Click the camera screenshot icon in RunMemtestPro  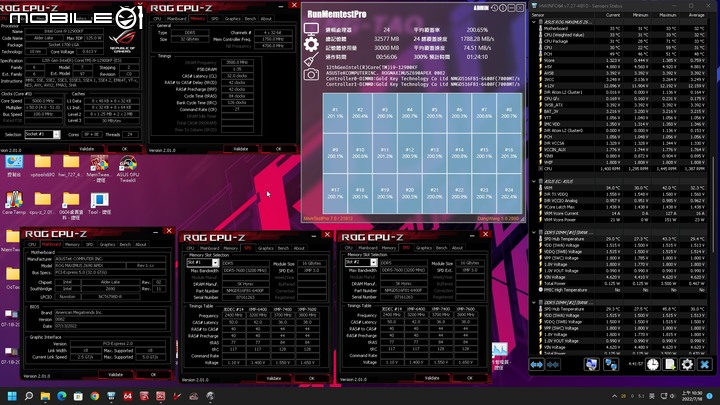311,74
